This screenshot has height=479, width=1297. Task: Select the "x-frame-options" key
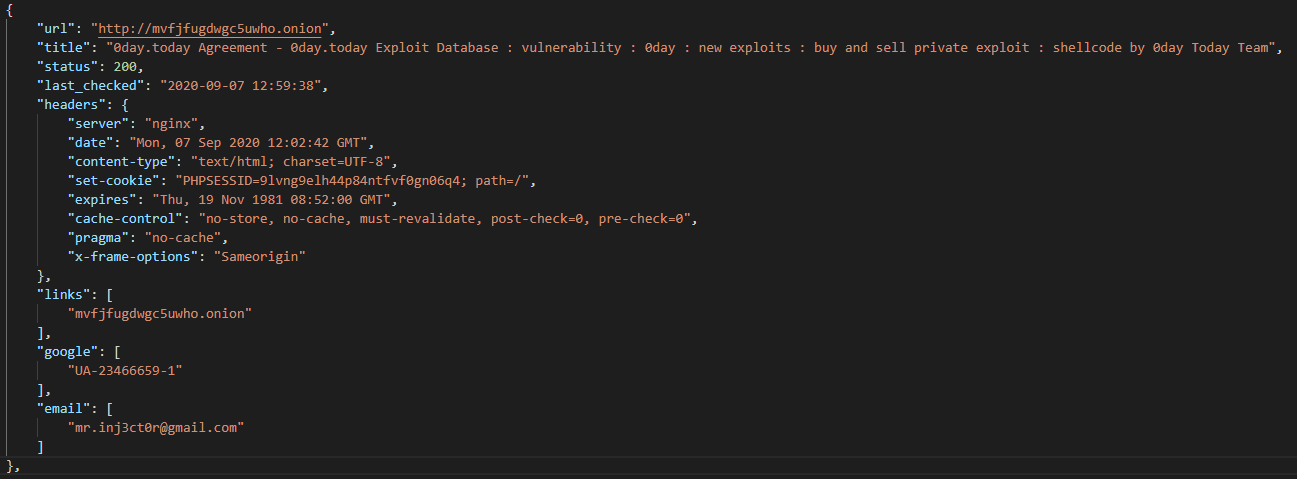[x=134, y=257]
